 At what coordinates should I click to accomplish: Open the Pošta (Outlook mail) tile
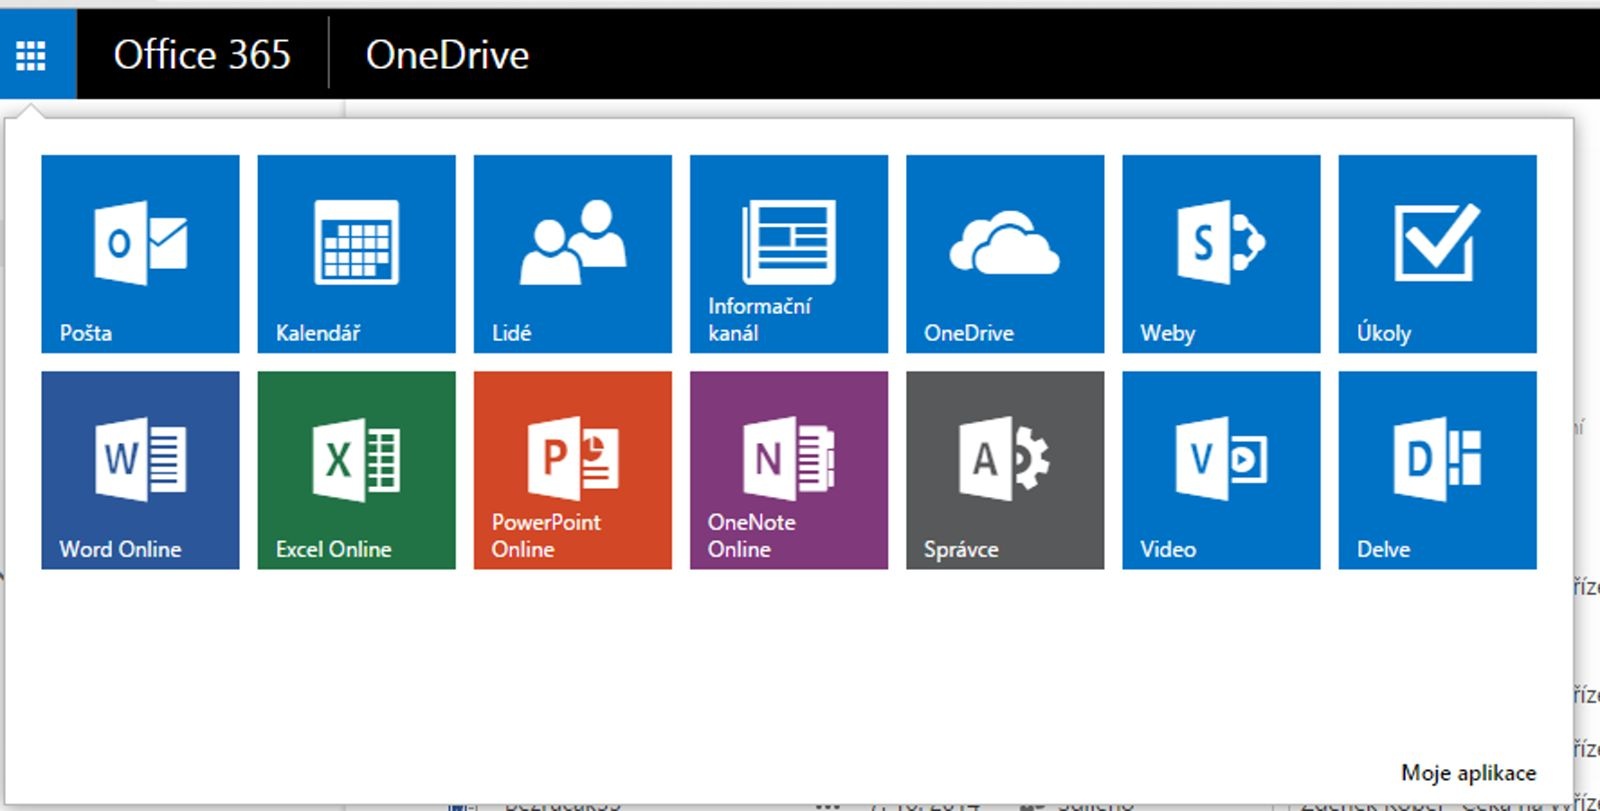point(140,254)
